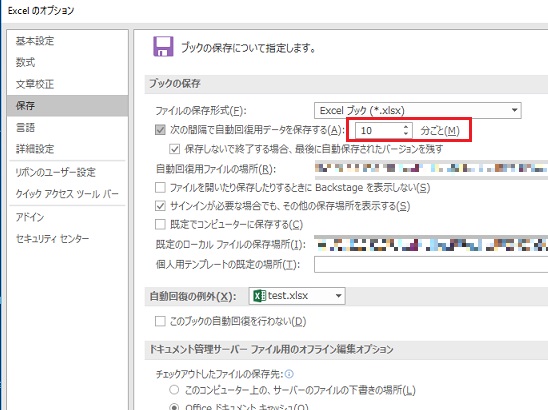Open the ファイルの保存形式 dropdown
Image resolution: width=548 pixels, height=410 pixels.
[418, 110]
